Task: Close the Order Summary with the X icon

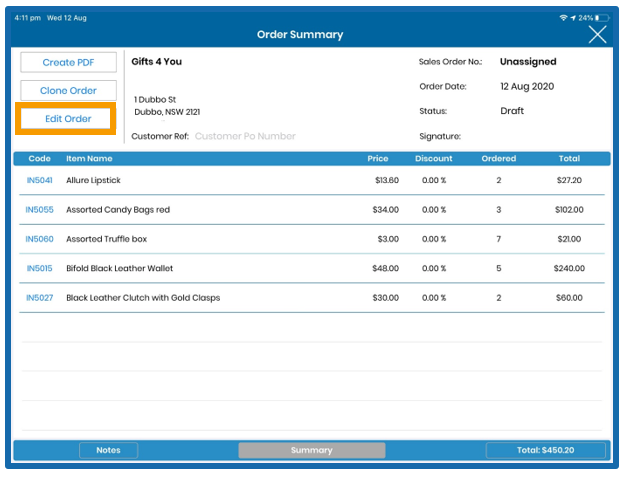Action: click(597, 34)
